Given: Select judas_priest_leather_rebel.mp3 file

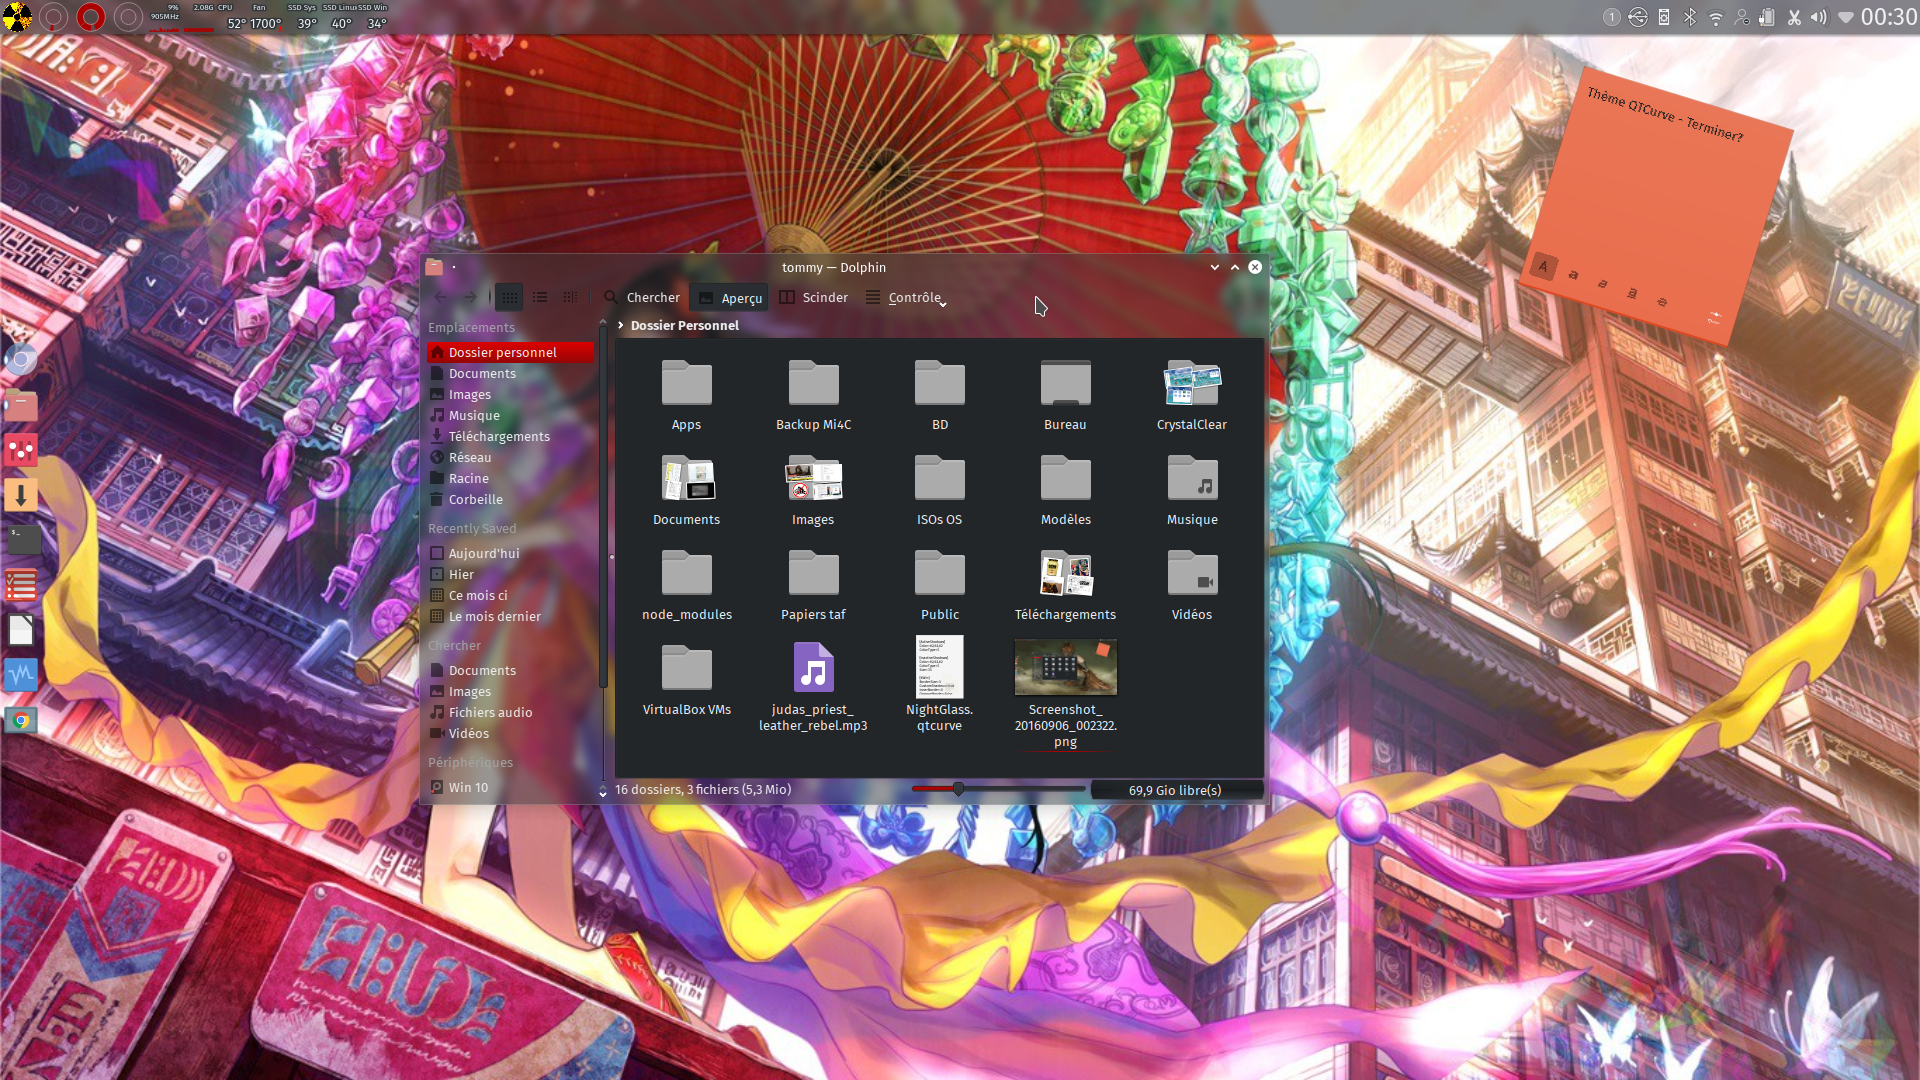Looking at the screenshot, I should pyautogui.click(x=813, y=687).
